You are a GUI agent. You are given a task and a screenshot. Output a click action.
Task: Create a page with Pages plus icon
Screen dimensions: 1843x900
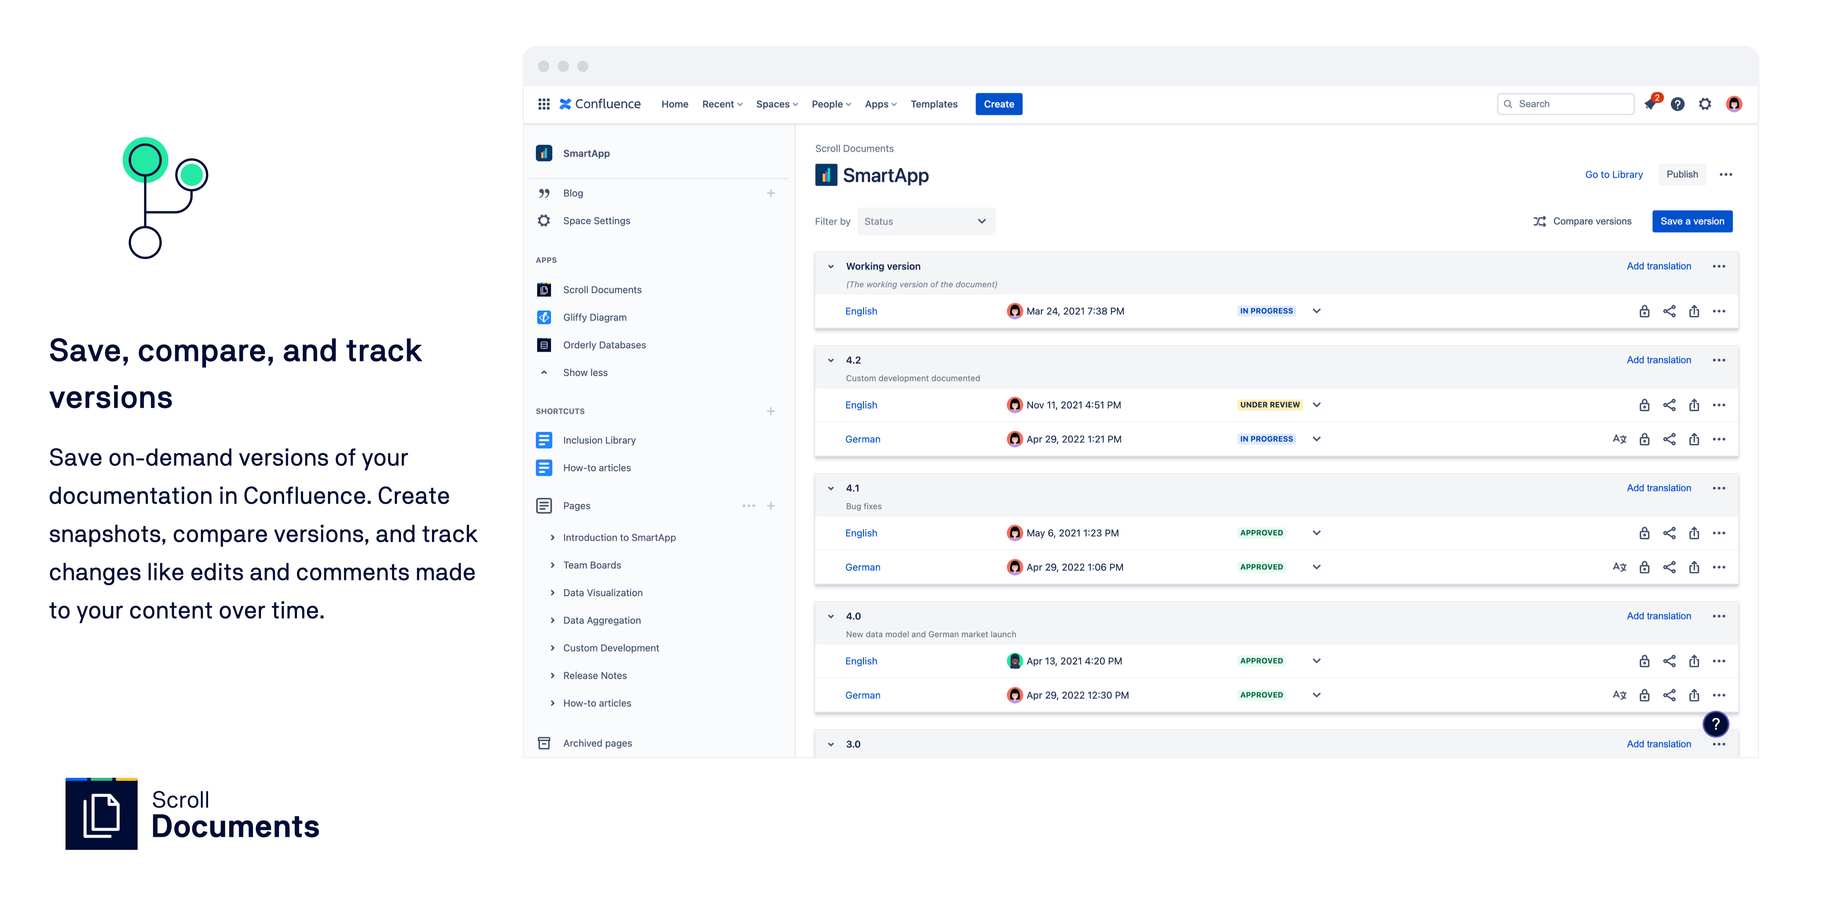[771, 506]
